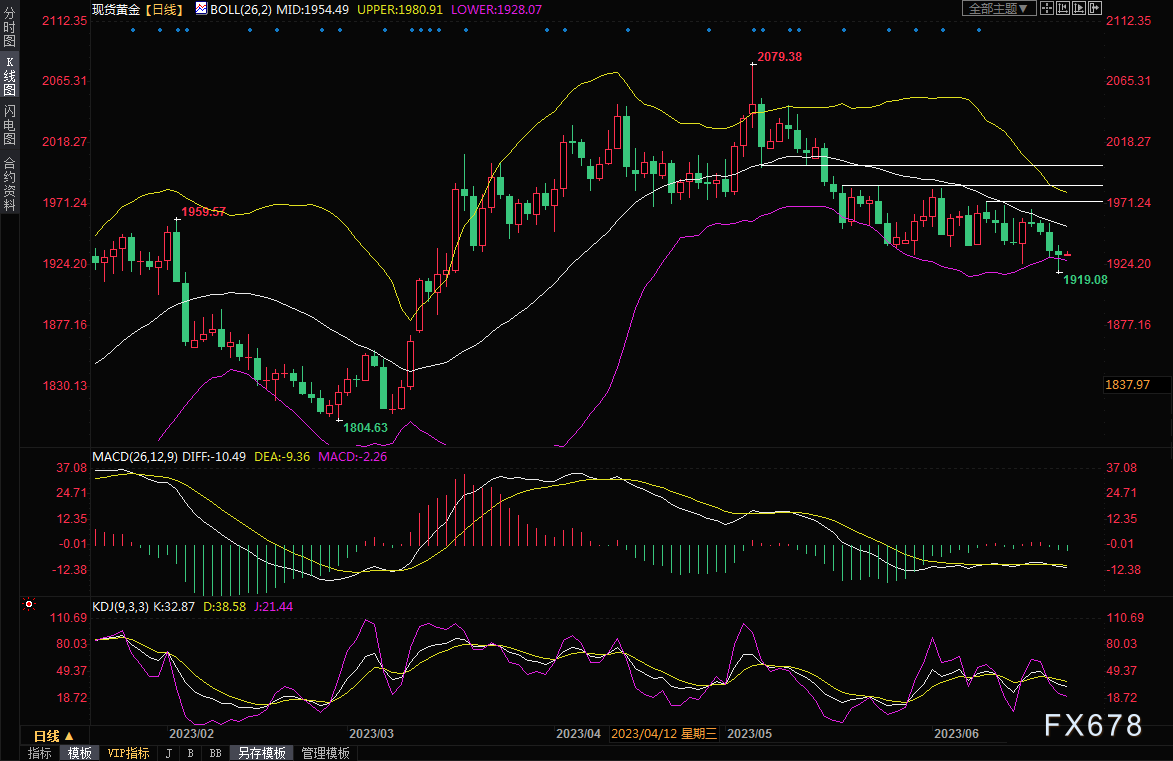Click the red KDJ panel settings icon
Screen dimensions: 1173x761
click(29, 605)
